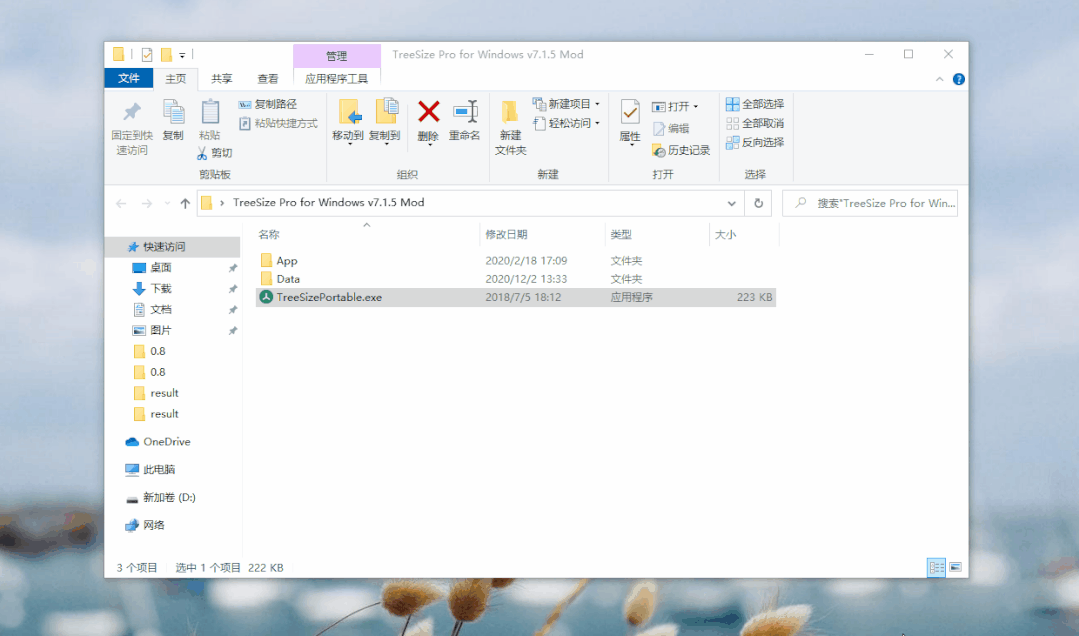Click the Cut (剪切) scissors icon

click(x=202, y=153)
